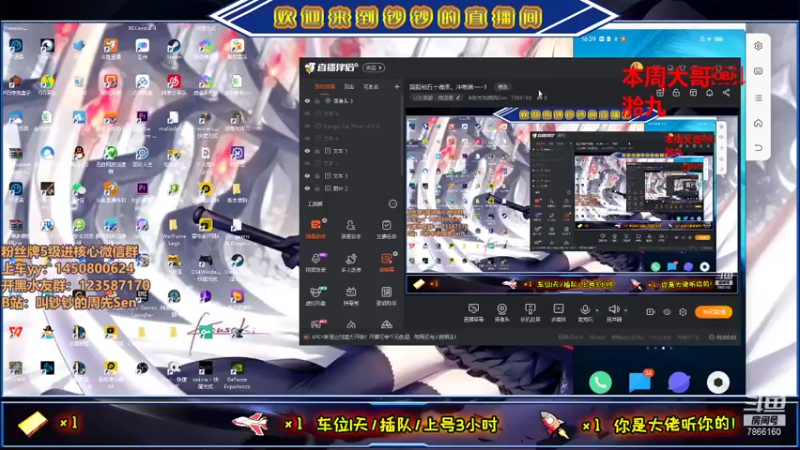Viewport: 800px width, 450px height.
Task: Expand speaker options arrow in bottom toolbar
Action: 626,310
